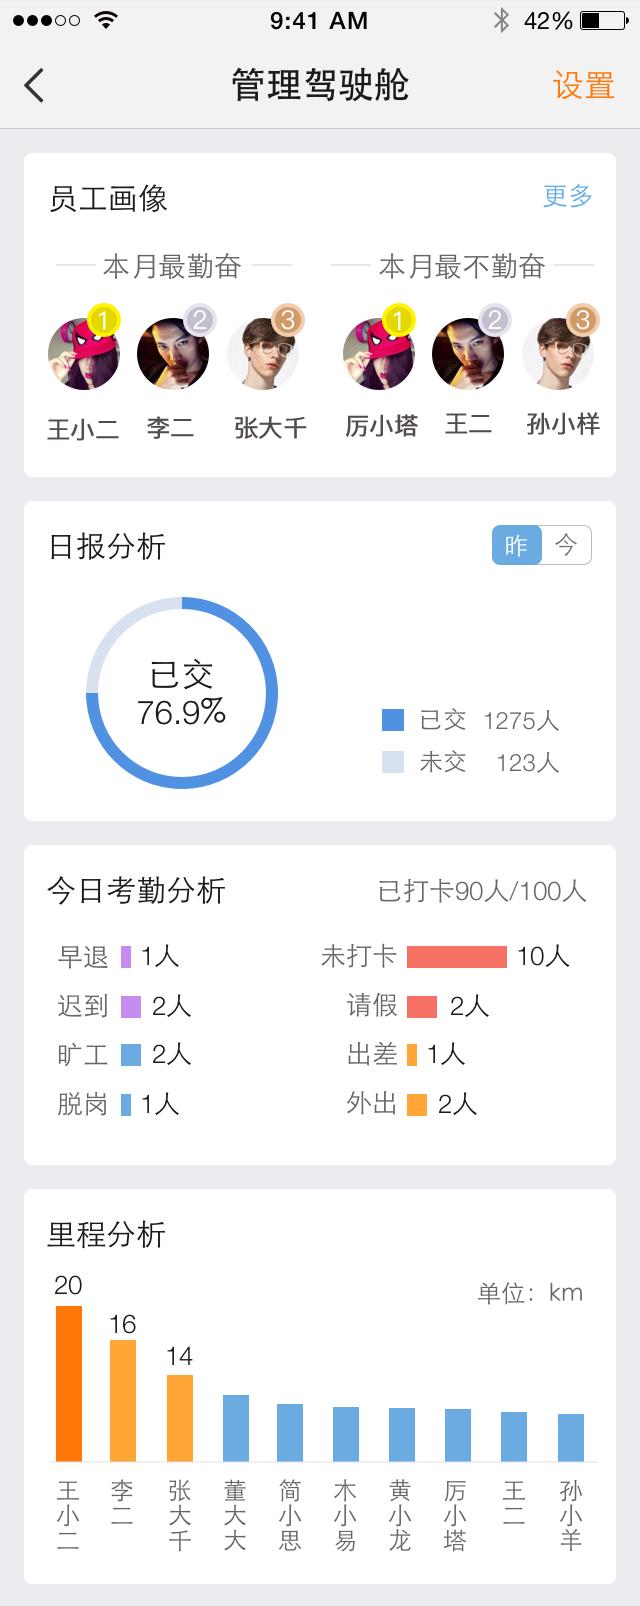Tap the back arrow icon
Image resolution: width=640 pixels, height=1606 pixels.
pos(35,85)
